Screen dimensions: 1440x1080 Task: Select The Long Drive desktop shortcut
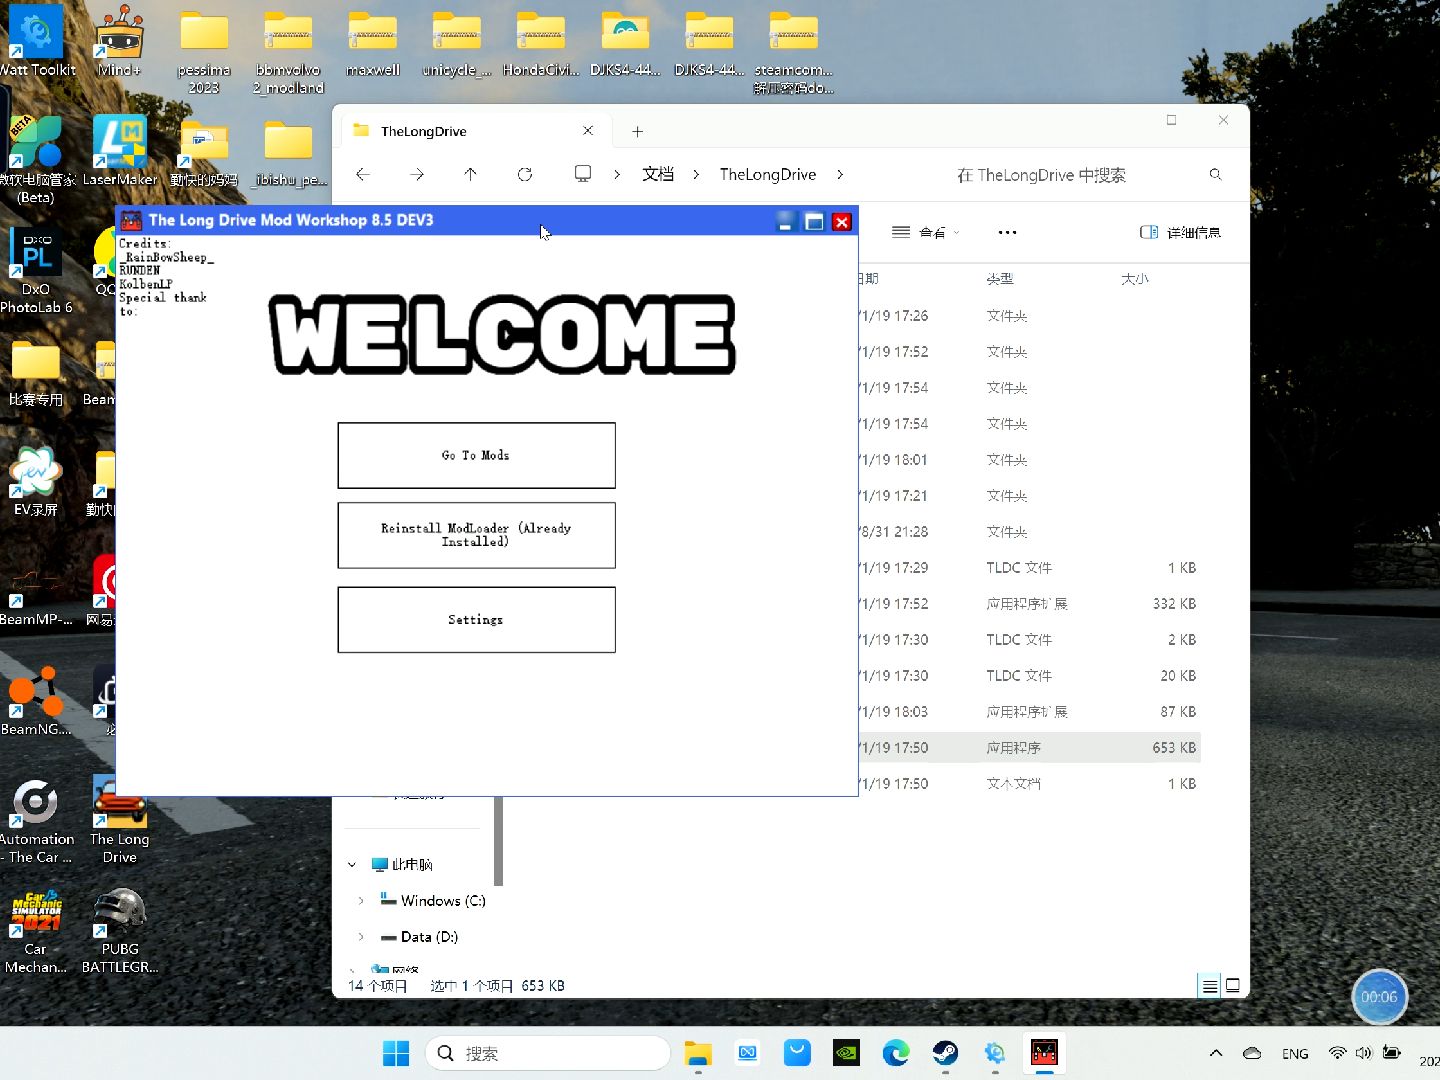tap(120, 820)
